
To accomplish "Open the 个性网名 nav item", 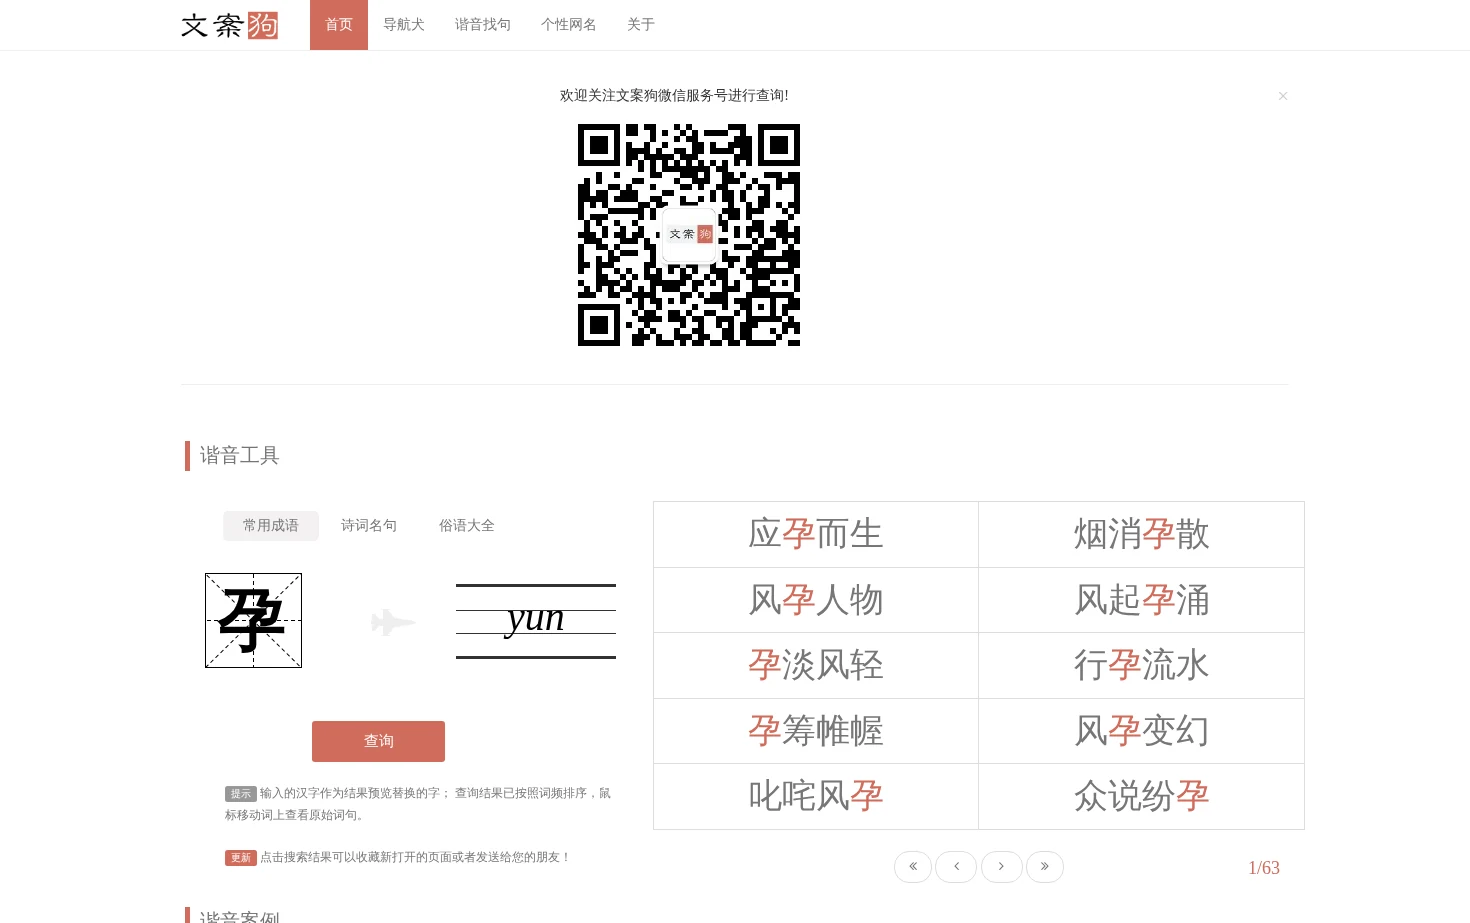I will coord(569,25).
